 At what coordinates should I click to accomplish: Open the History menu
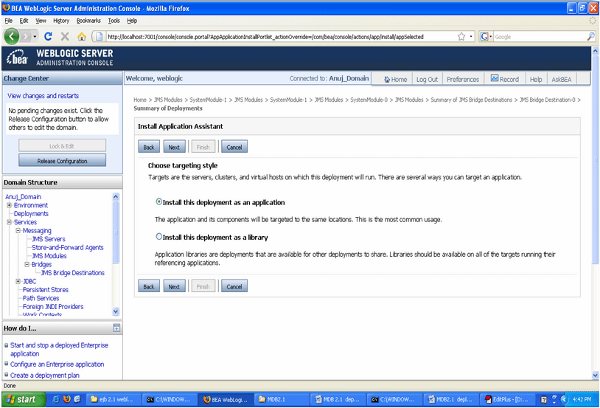[61, 21]
